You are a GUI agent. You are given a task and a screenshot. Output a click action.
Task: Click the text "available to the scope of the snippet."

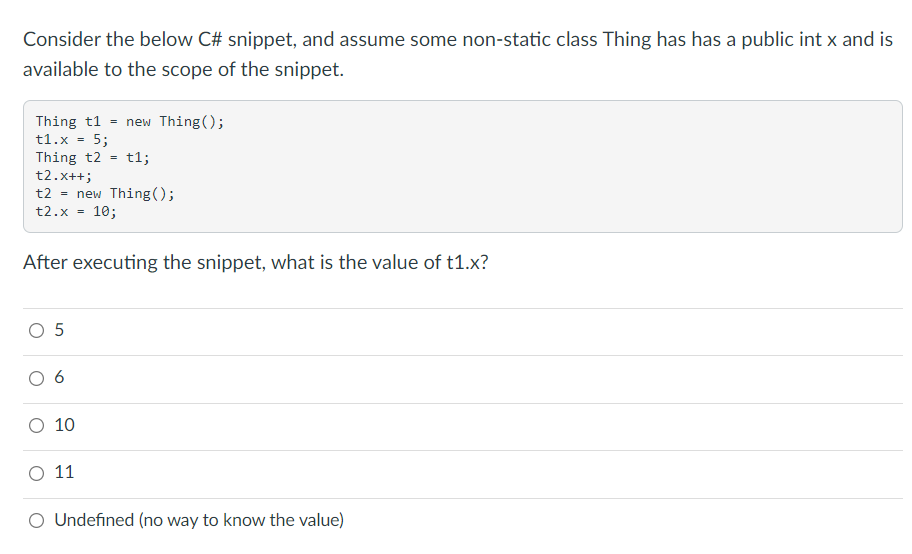click(x=183, y=69)
